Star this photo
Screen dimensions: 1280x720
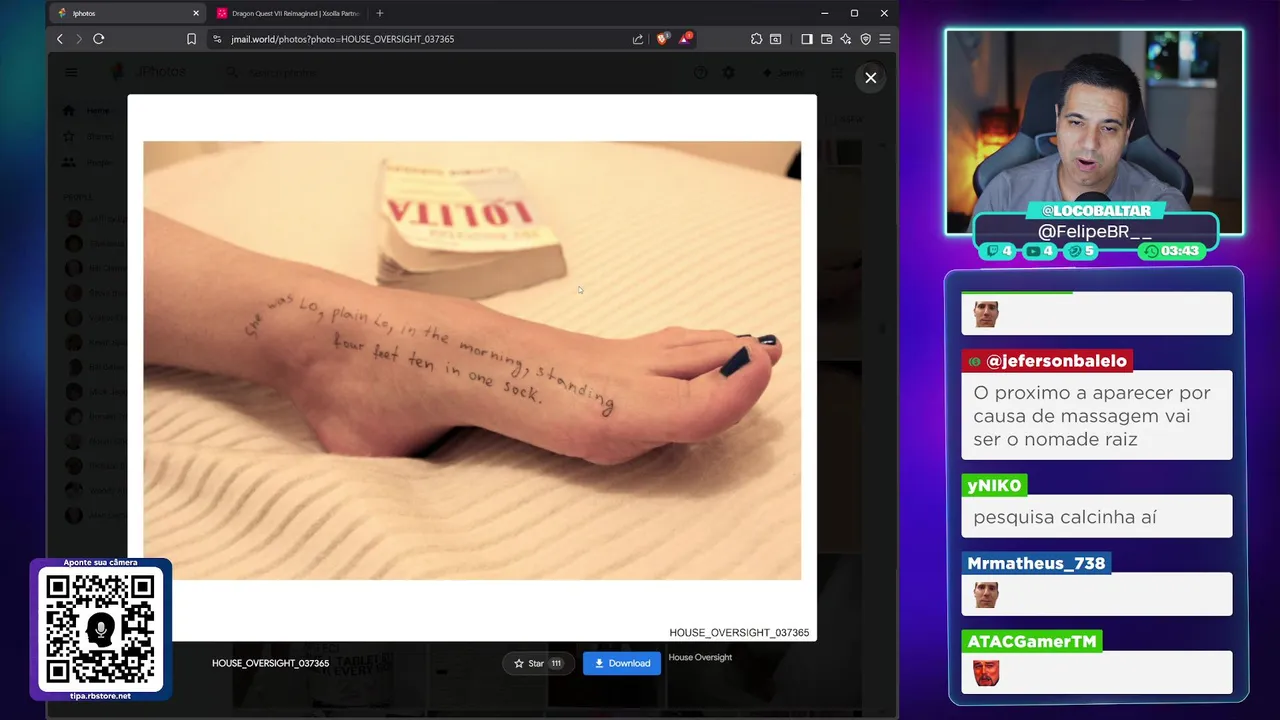pyautogui.click(x=537, y=663)
